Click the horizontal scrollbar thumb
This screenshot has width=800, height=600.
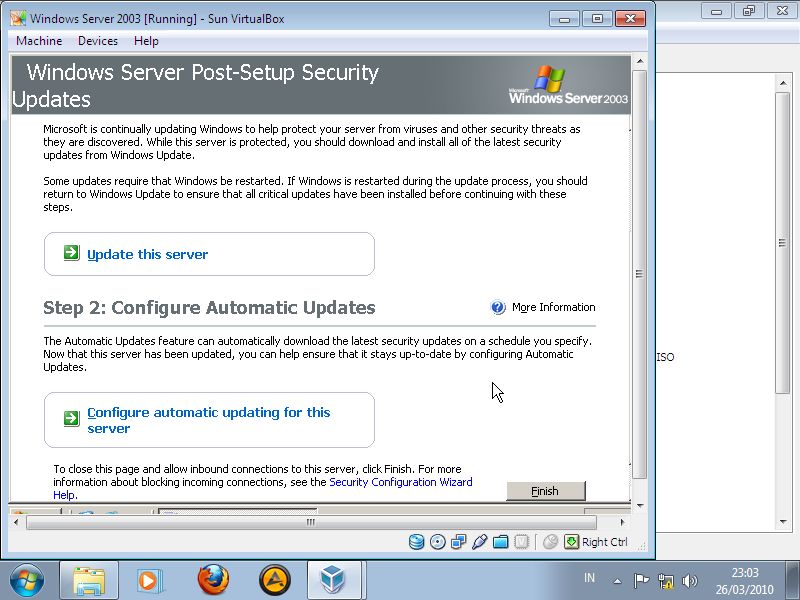[311, 522]
